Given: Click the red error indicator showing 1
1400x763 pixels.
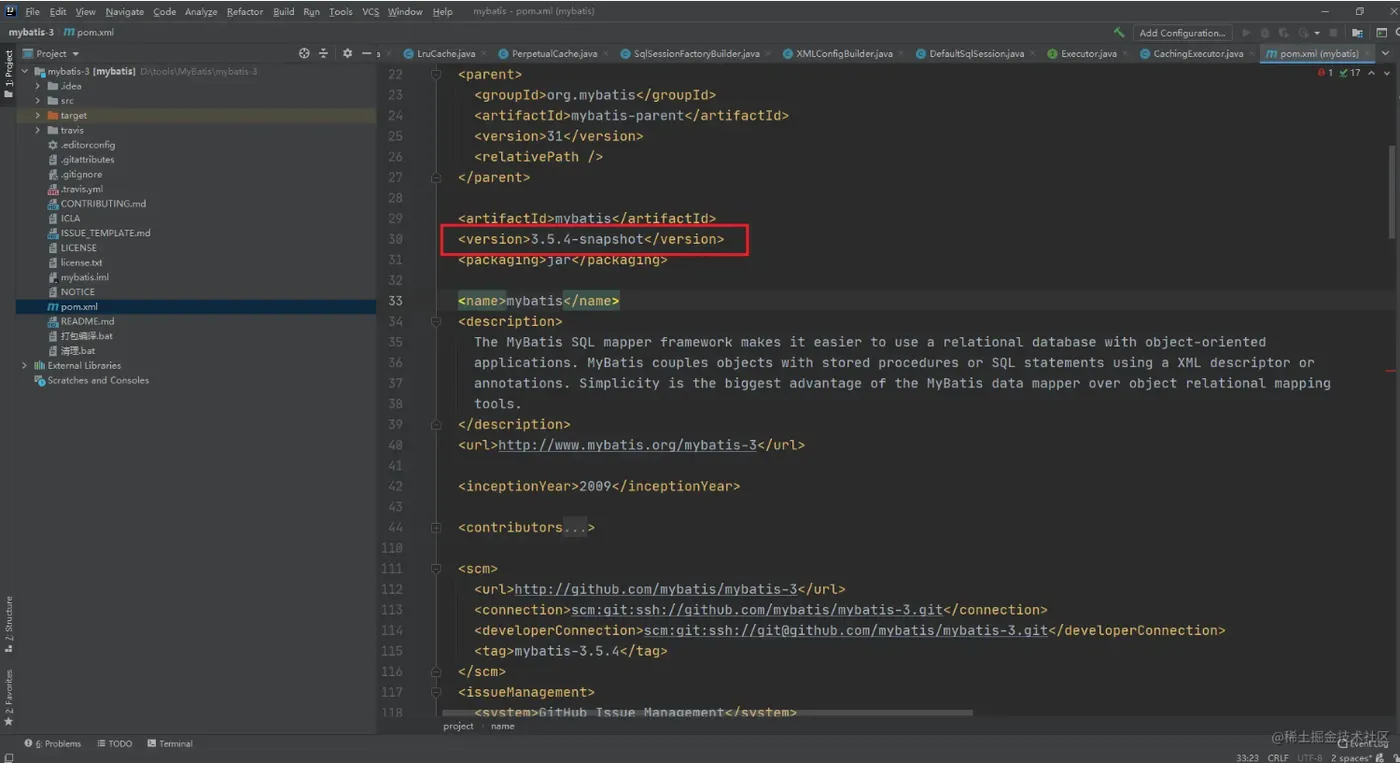Looking at the screenshot, I should coord(1325,73).
